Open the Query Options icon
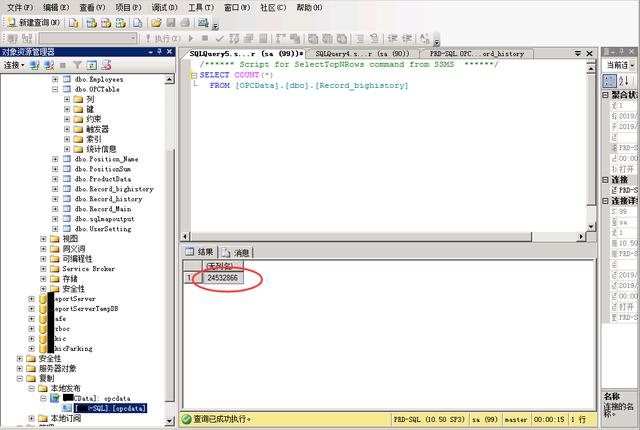 point(249,38)
